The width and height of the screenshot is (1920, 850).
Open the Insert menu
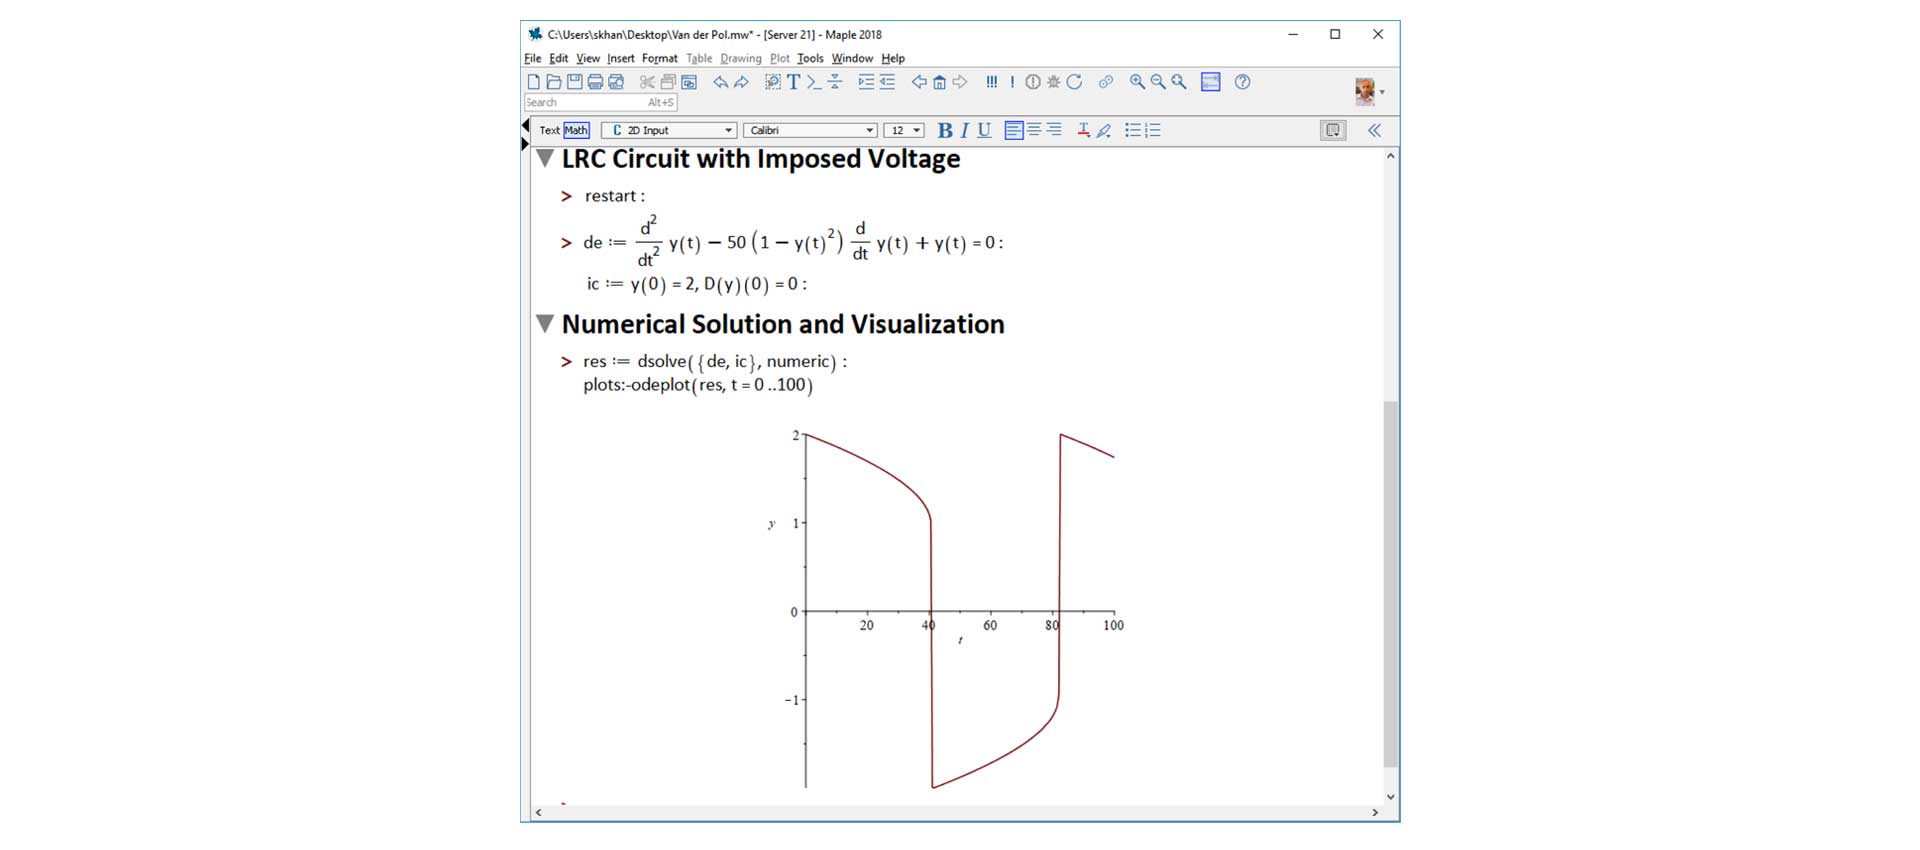click(x=621, y=58)
